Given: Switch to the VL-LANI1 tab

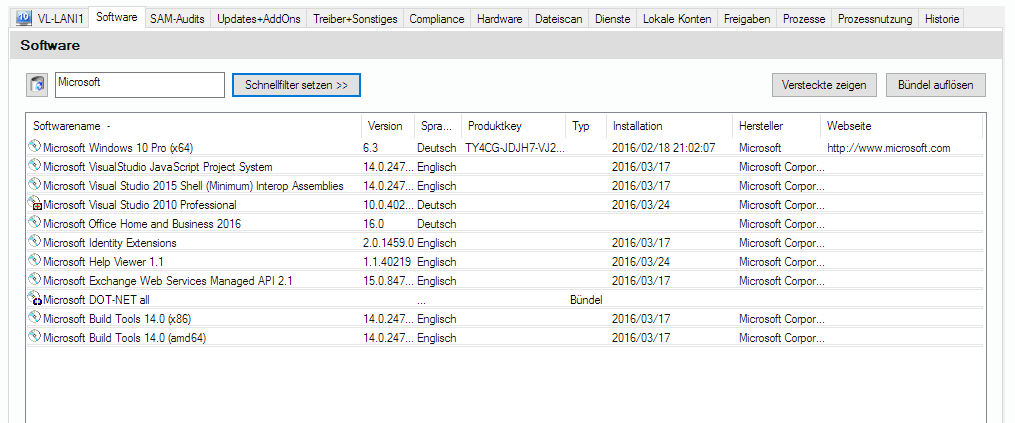Looking at the screenshot, I should tap(50, 19).
